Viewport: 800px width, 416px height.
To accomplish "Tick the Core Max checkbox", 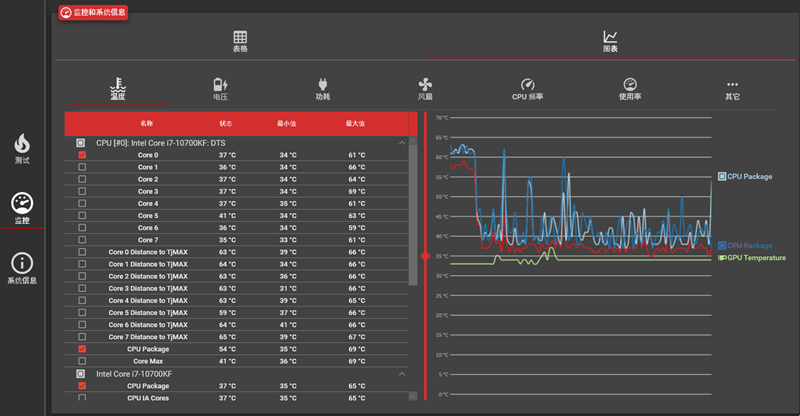I will tap(82, 361).
